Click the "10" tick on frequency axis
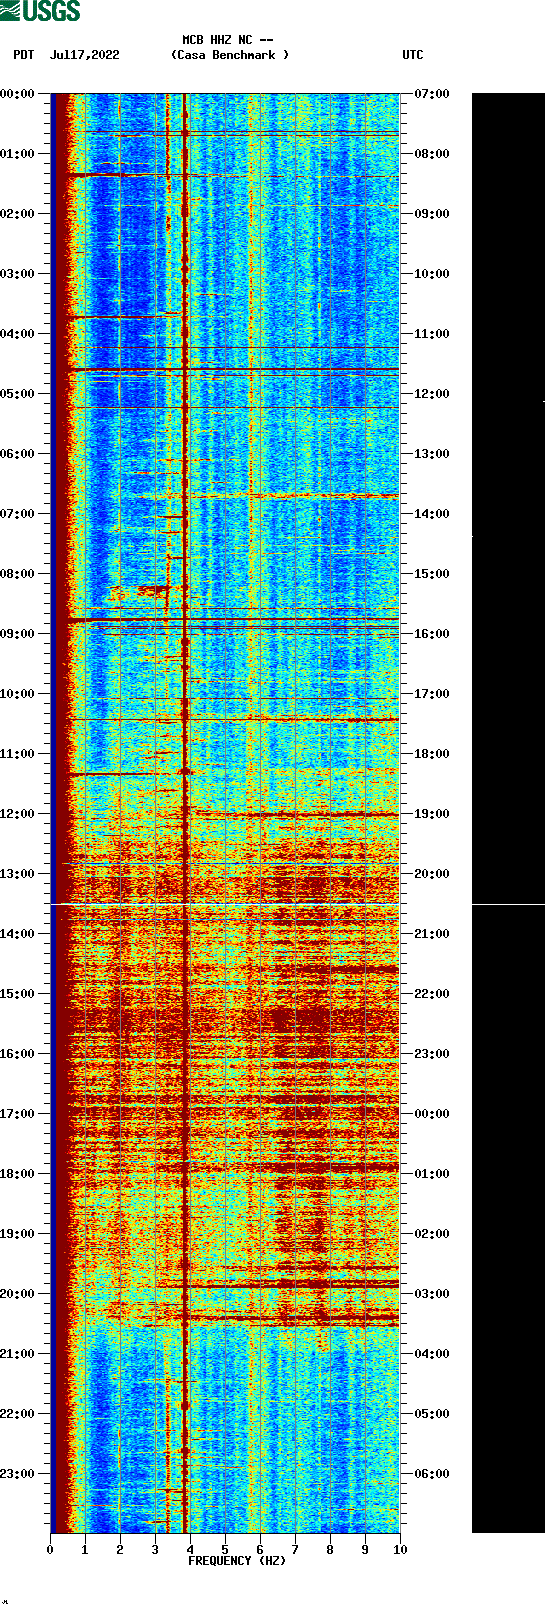Screen dimensions: 552x1613 tap(400, 1550)
